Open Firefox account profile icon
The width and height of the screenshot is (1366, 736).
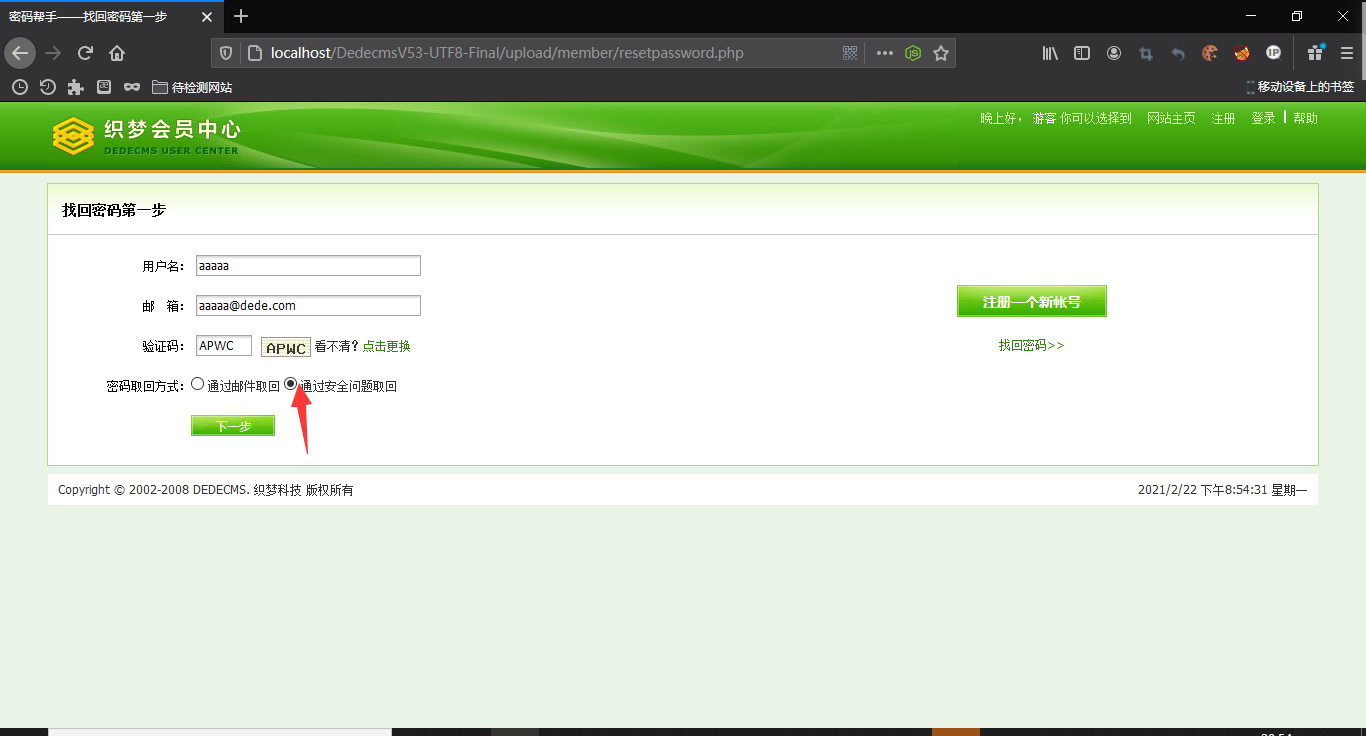(1114, 53)
